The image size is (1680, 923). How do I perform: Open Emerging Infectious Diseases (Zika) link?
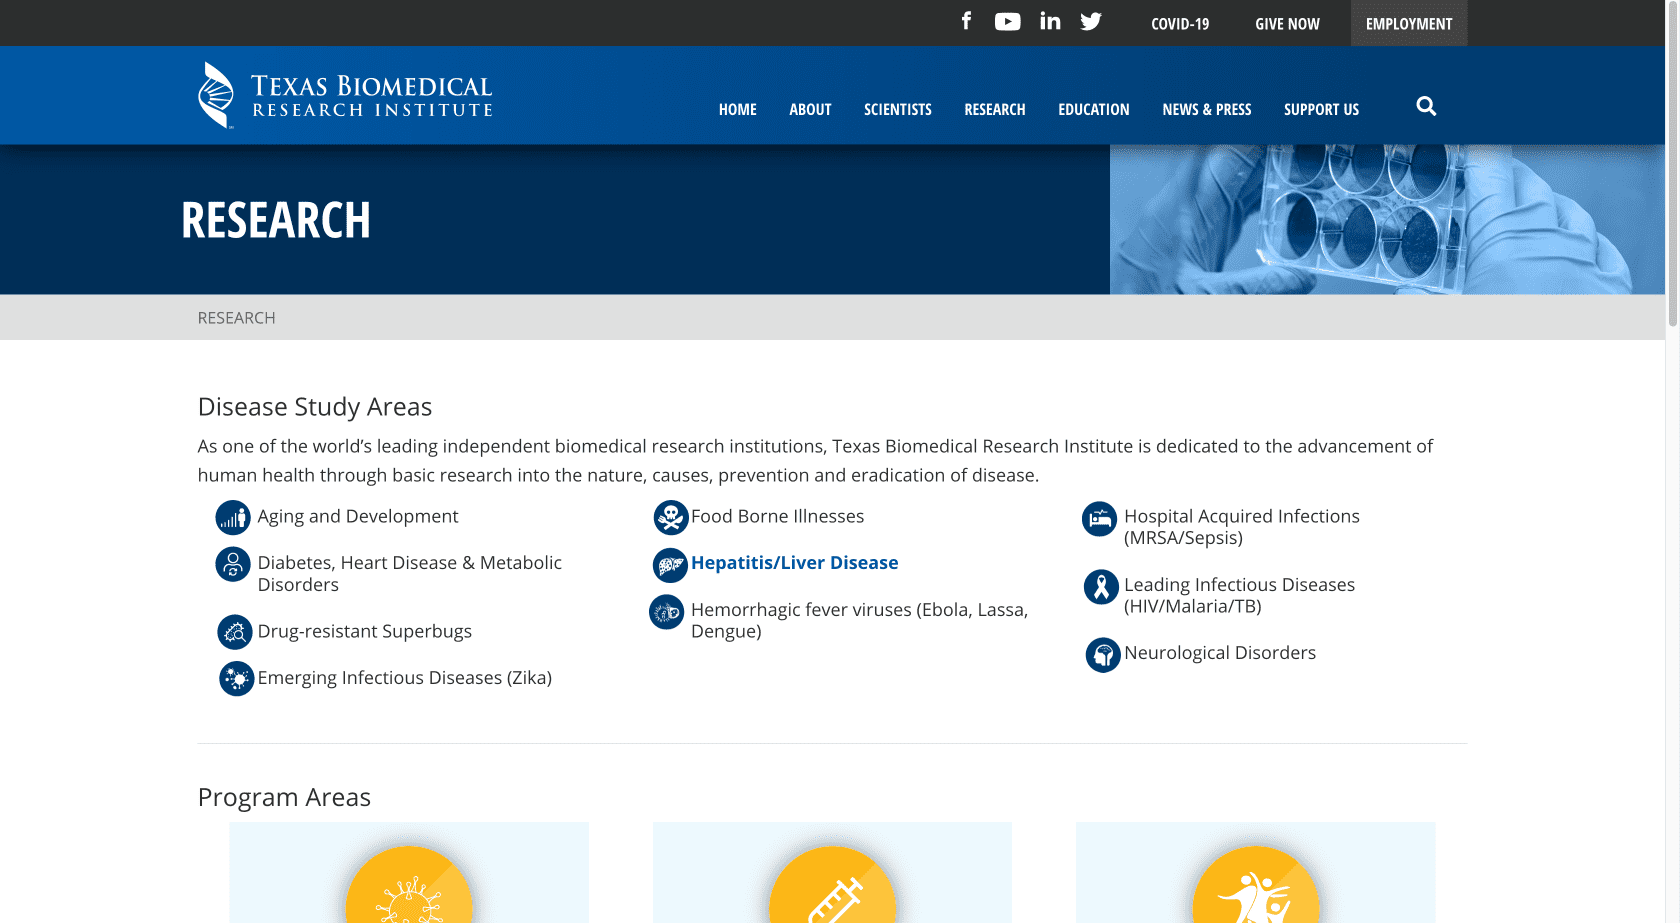405,678
